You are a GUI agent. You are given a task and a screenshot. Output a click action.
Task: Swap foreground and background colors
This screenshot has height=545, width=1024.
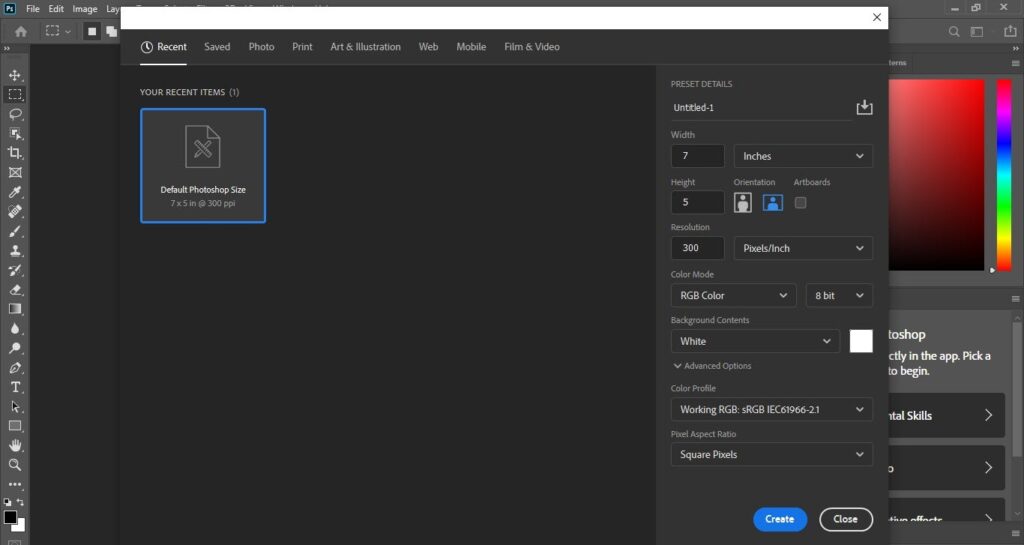20,502
